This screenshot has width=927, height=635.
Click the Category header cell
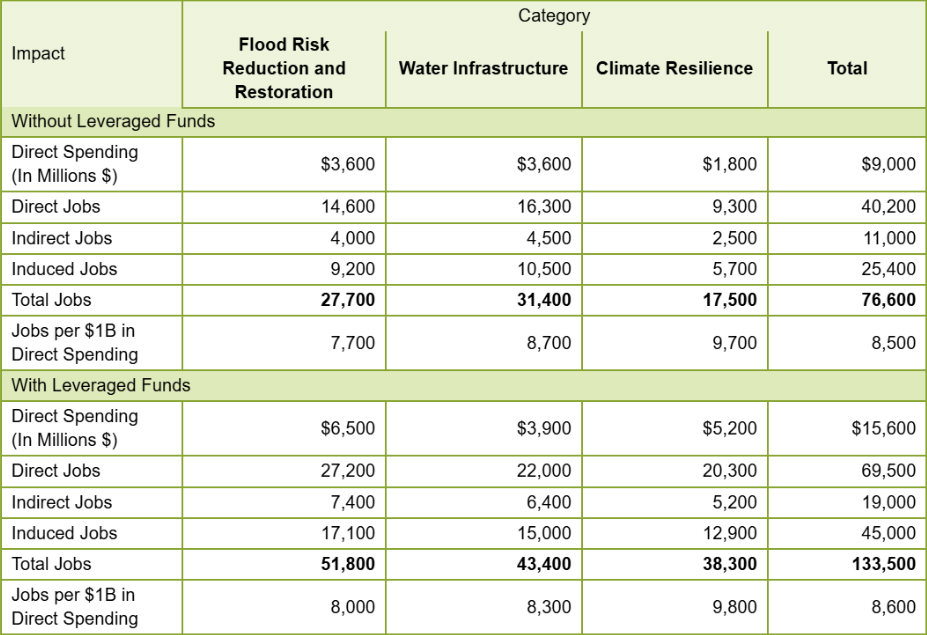(554, 15)
